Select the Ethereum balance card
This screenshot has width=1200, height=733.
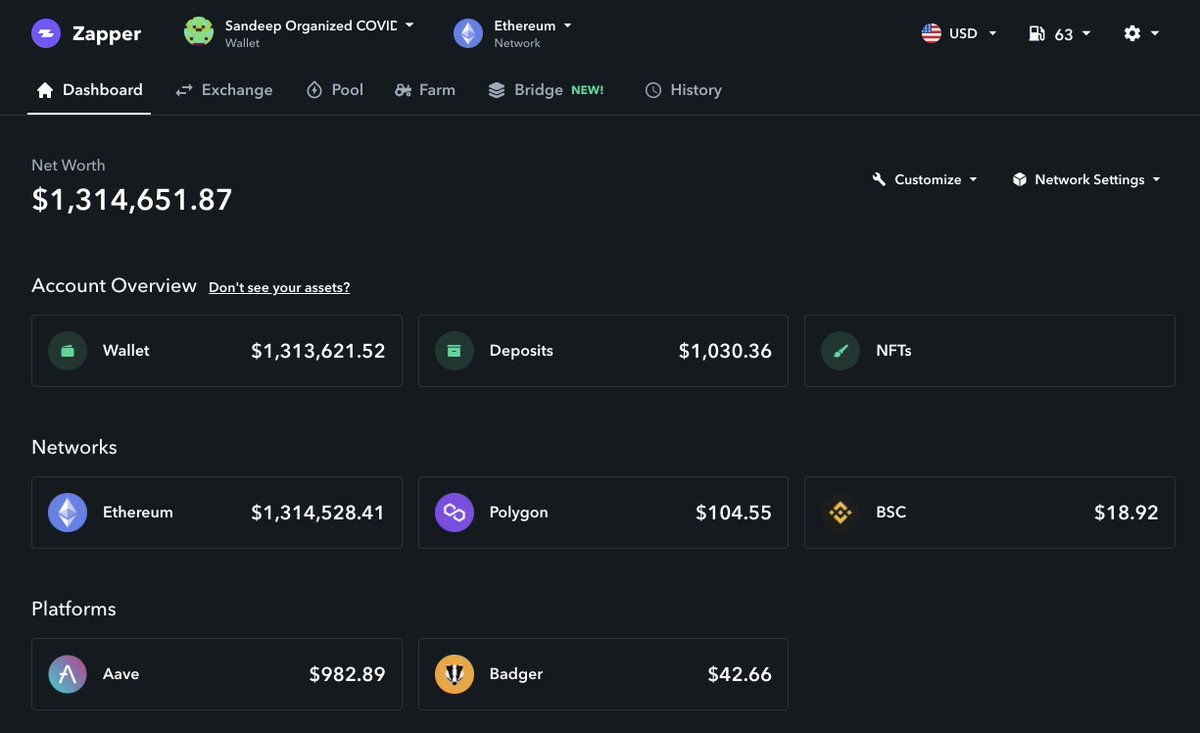[217, 512]
